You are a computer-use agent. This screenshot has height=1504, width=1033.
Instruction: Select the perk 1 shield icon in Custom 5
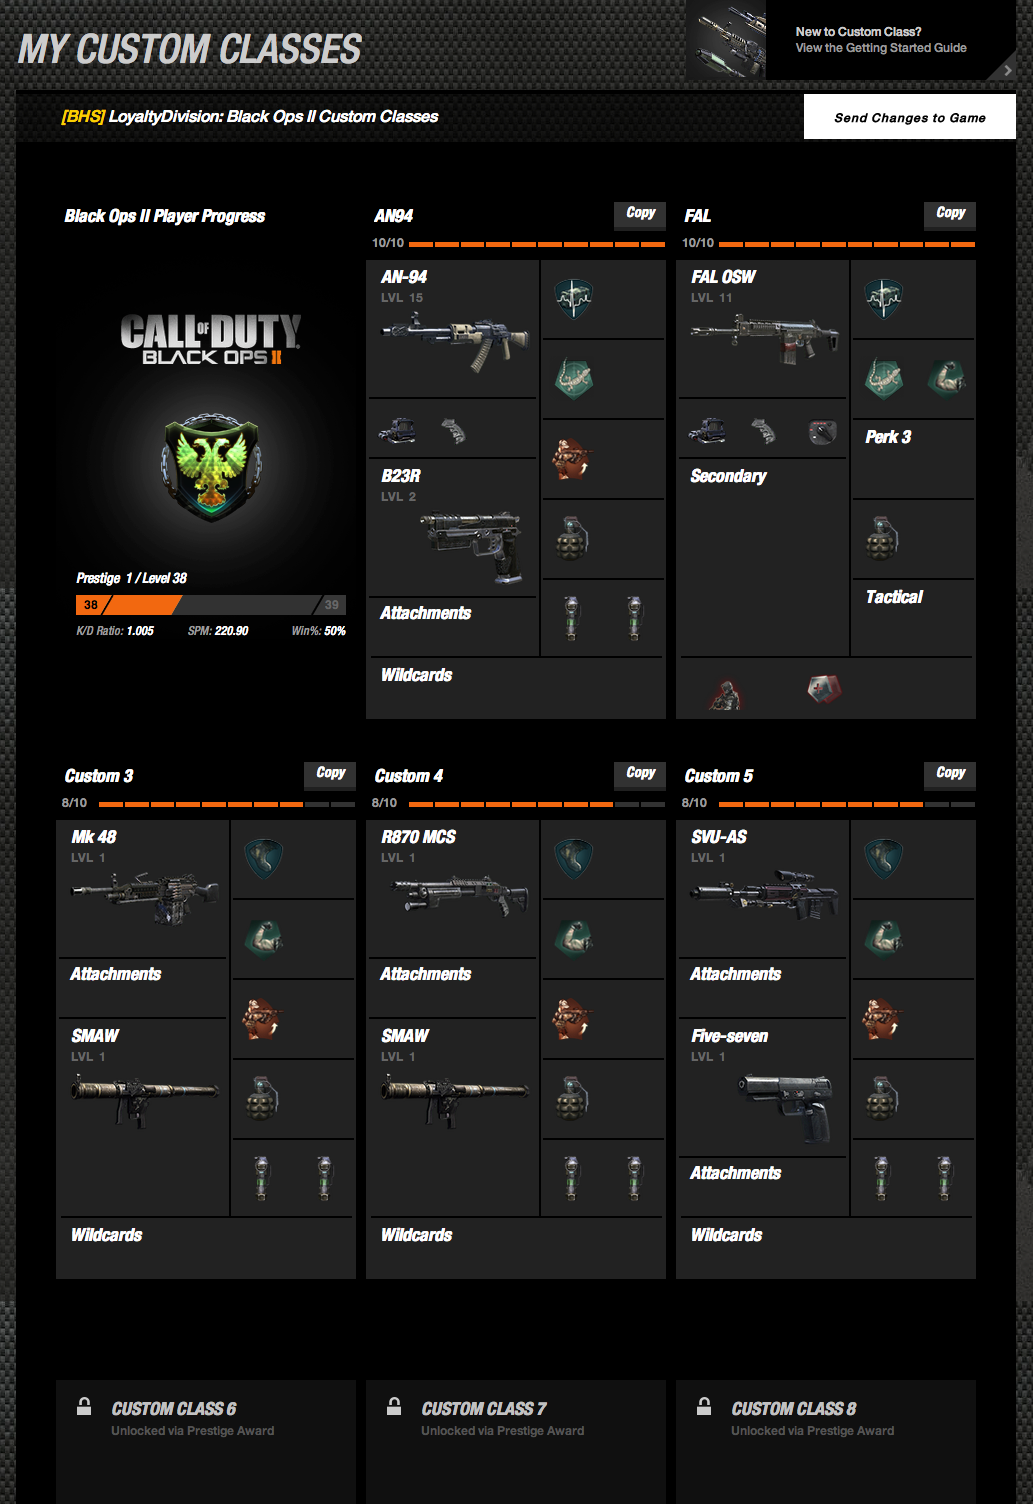(x=883, y=859)
